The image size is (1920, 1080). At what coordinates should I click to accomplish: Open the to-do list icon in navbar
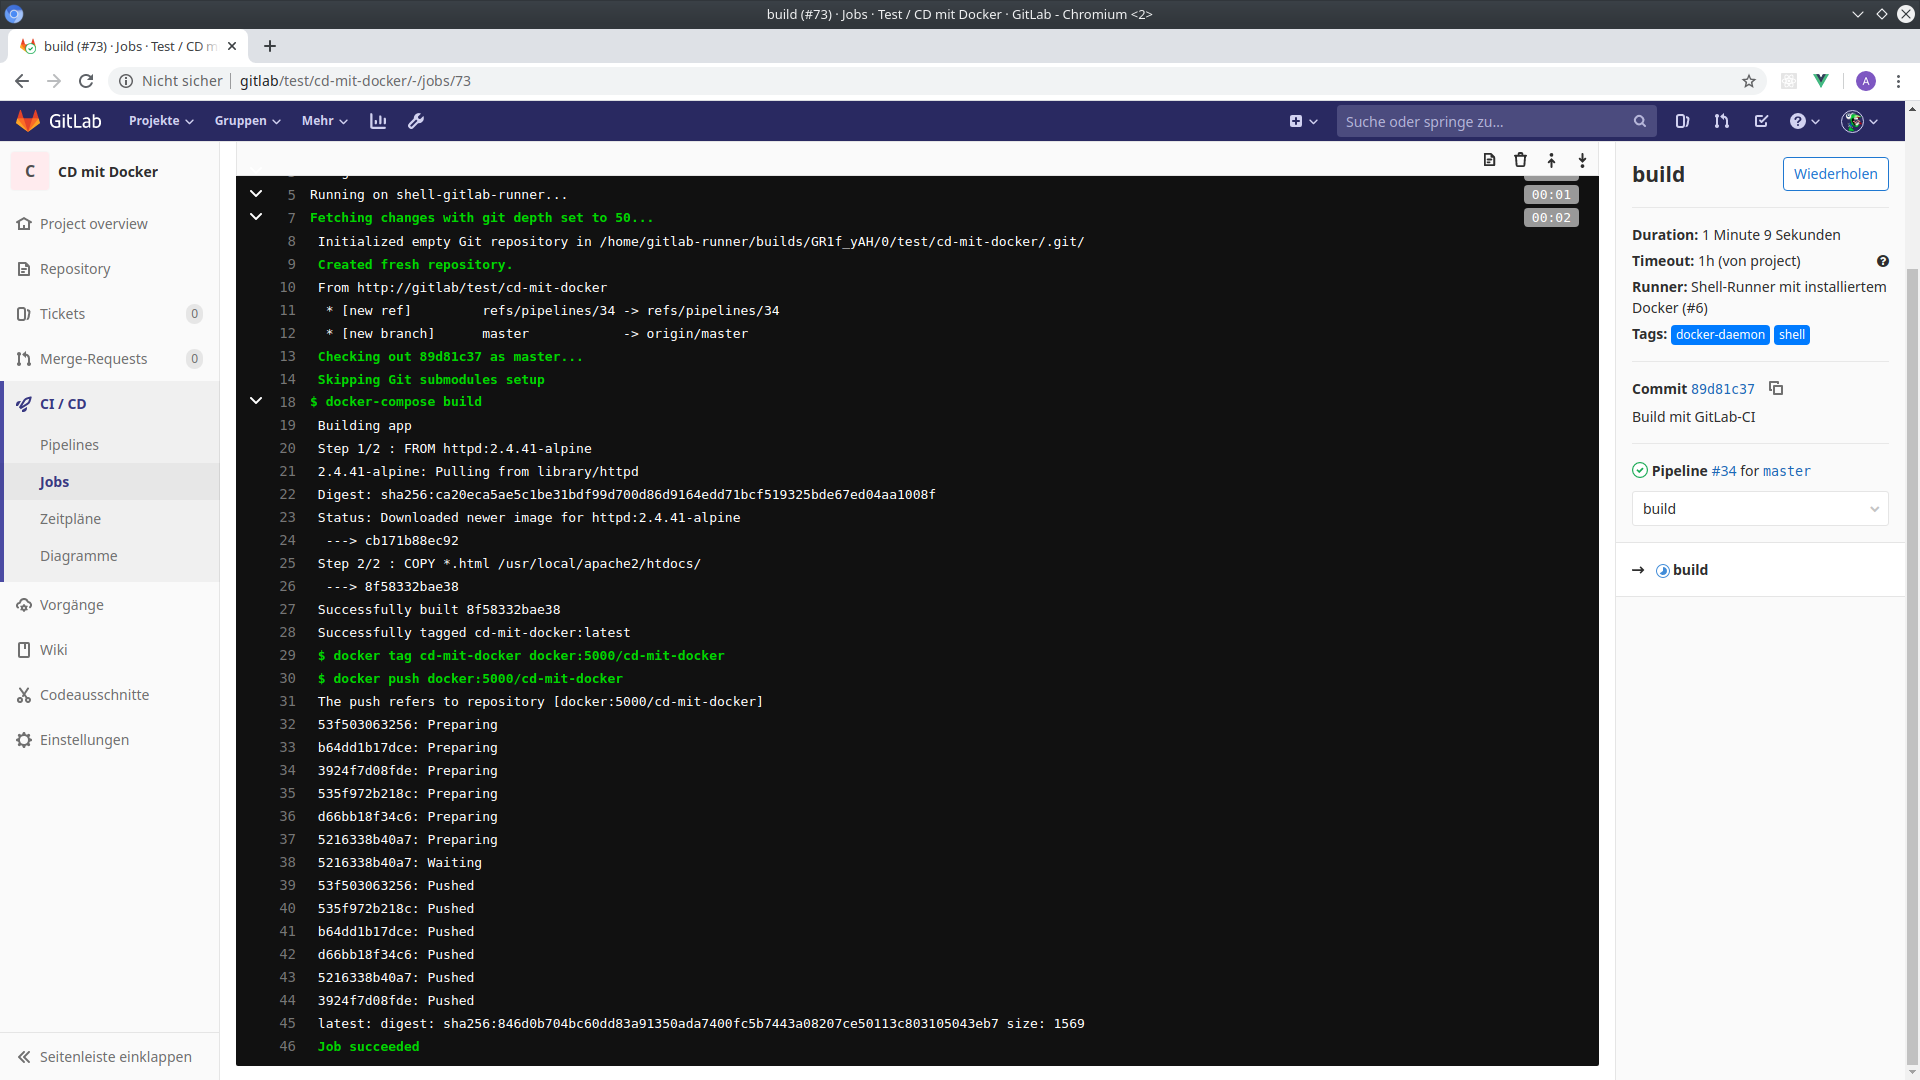tap(1761, 121)
